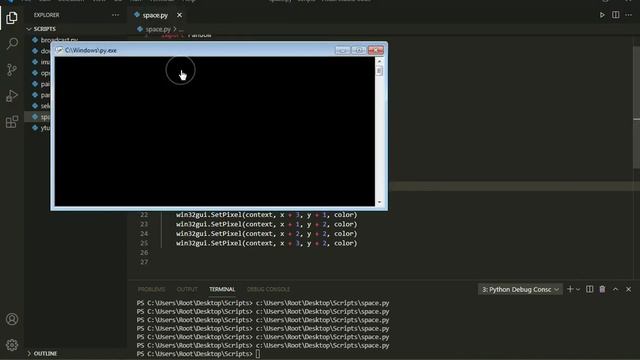This screenshot has height=360, width=640.
Task: Run the Python file with the play icon
Action: (602, 15)
